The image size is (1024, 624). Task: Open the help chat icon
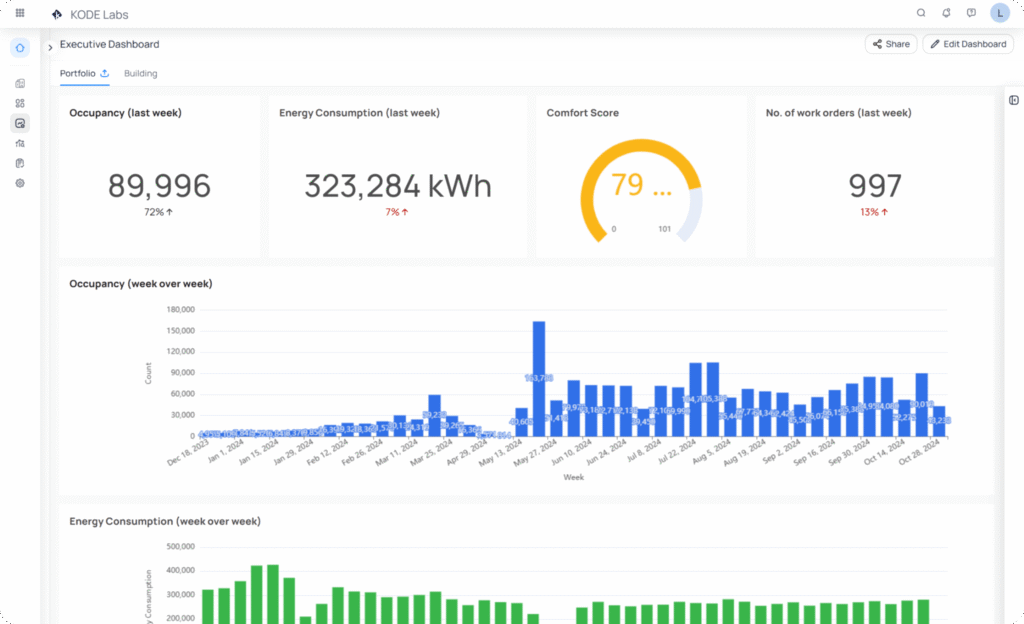point(971,13)
